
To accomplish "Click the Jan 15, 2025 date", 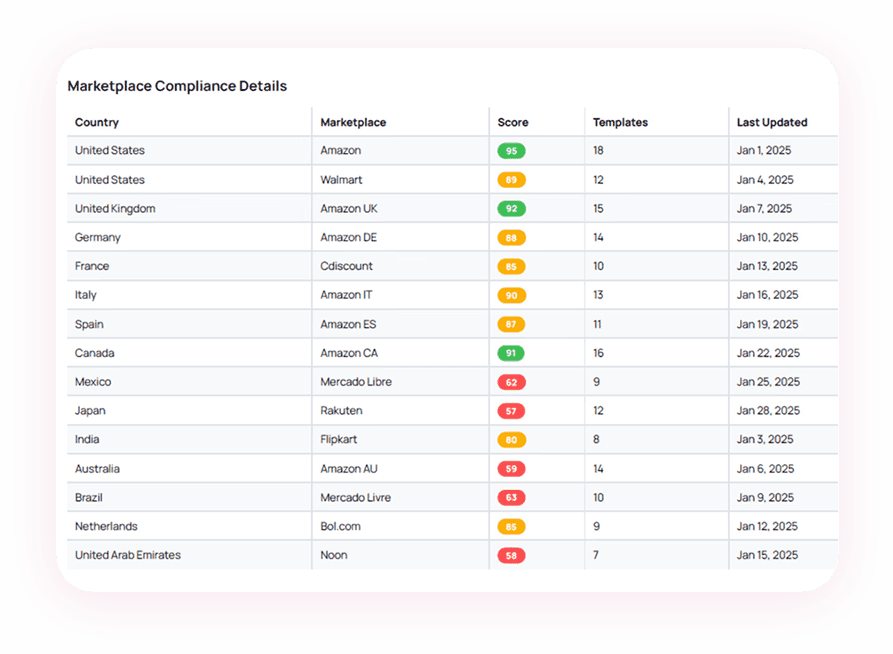I will pos(767,555).
